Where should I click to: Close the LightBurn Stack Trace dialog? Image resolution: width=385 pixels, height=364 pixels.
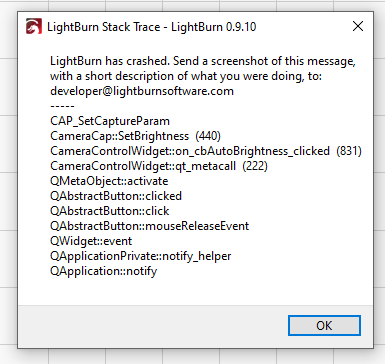tap(358, 26)
